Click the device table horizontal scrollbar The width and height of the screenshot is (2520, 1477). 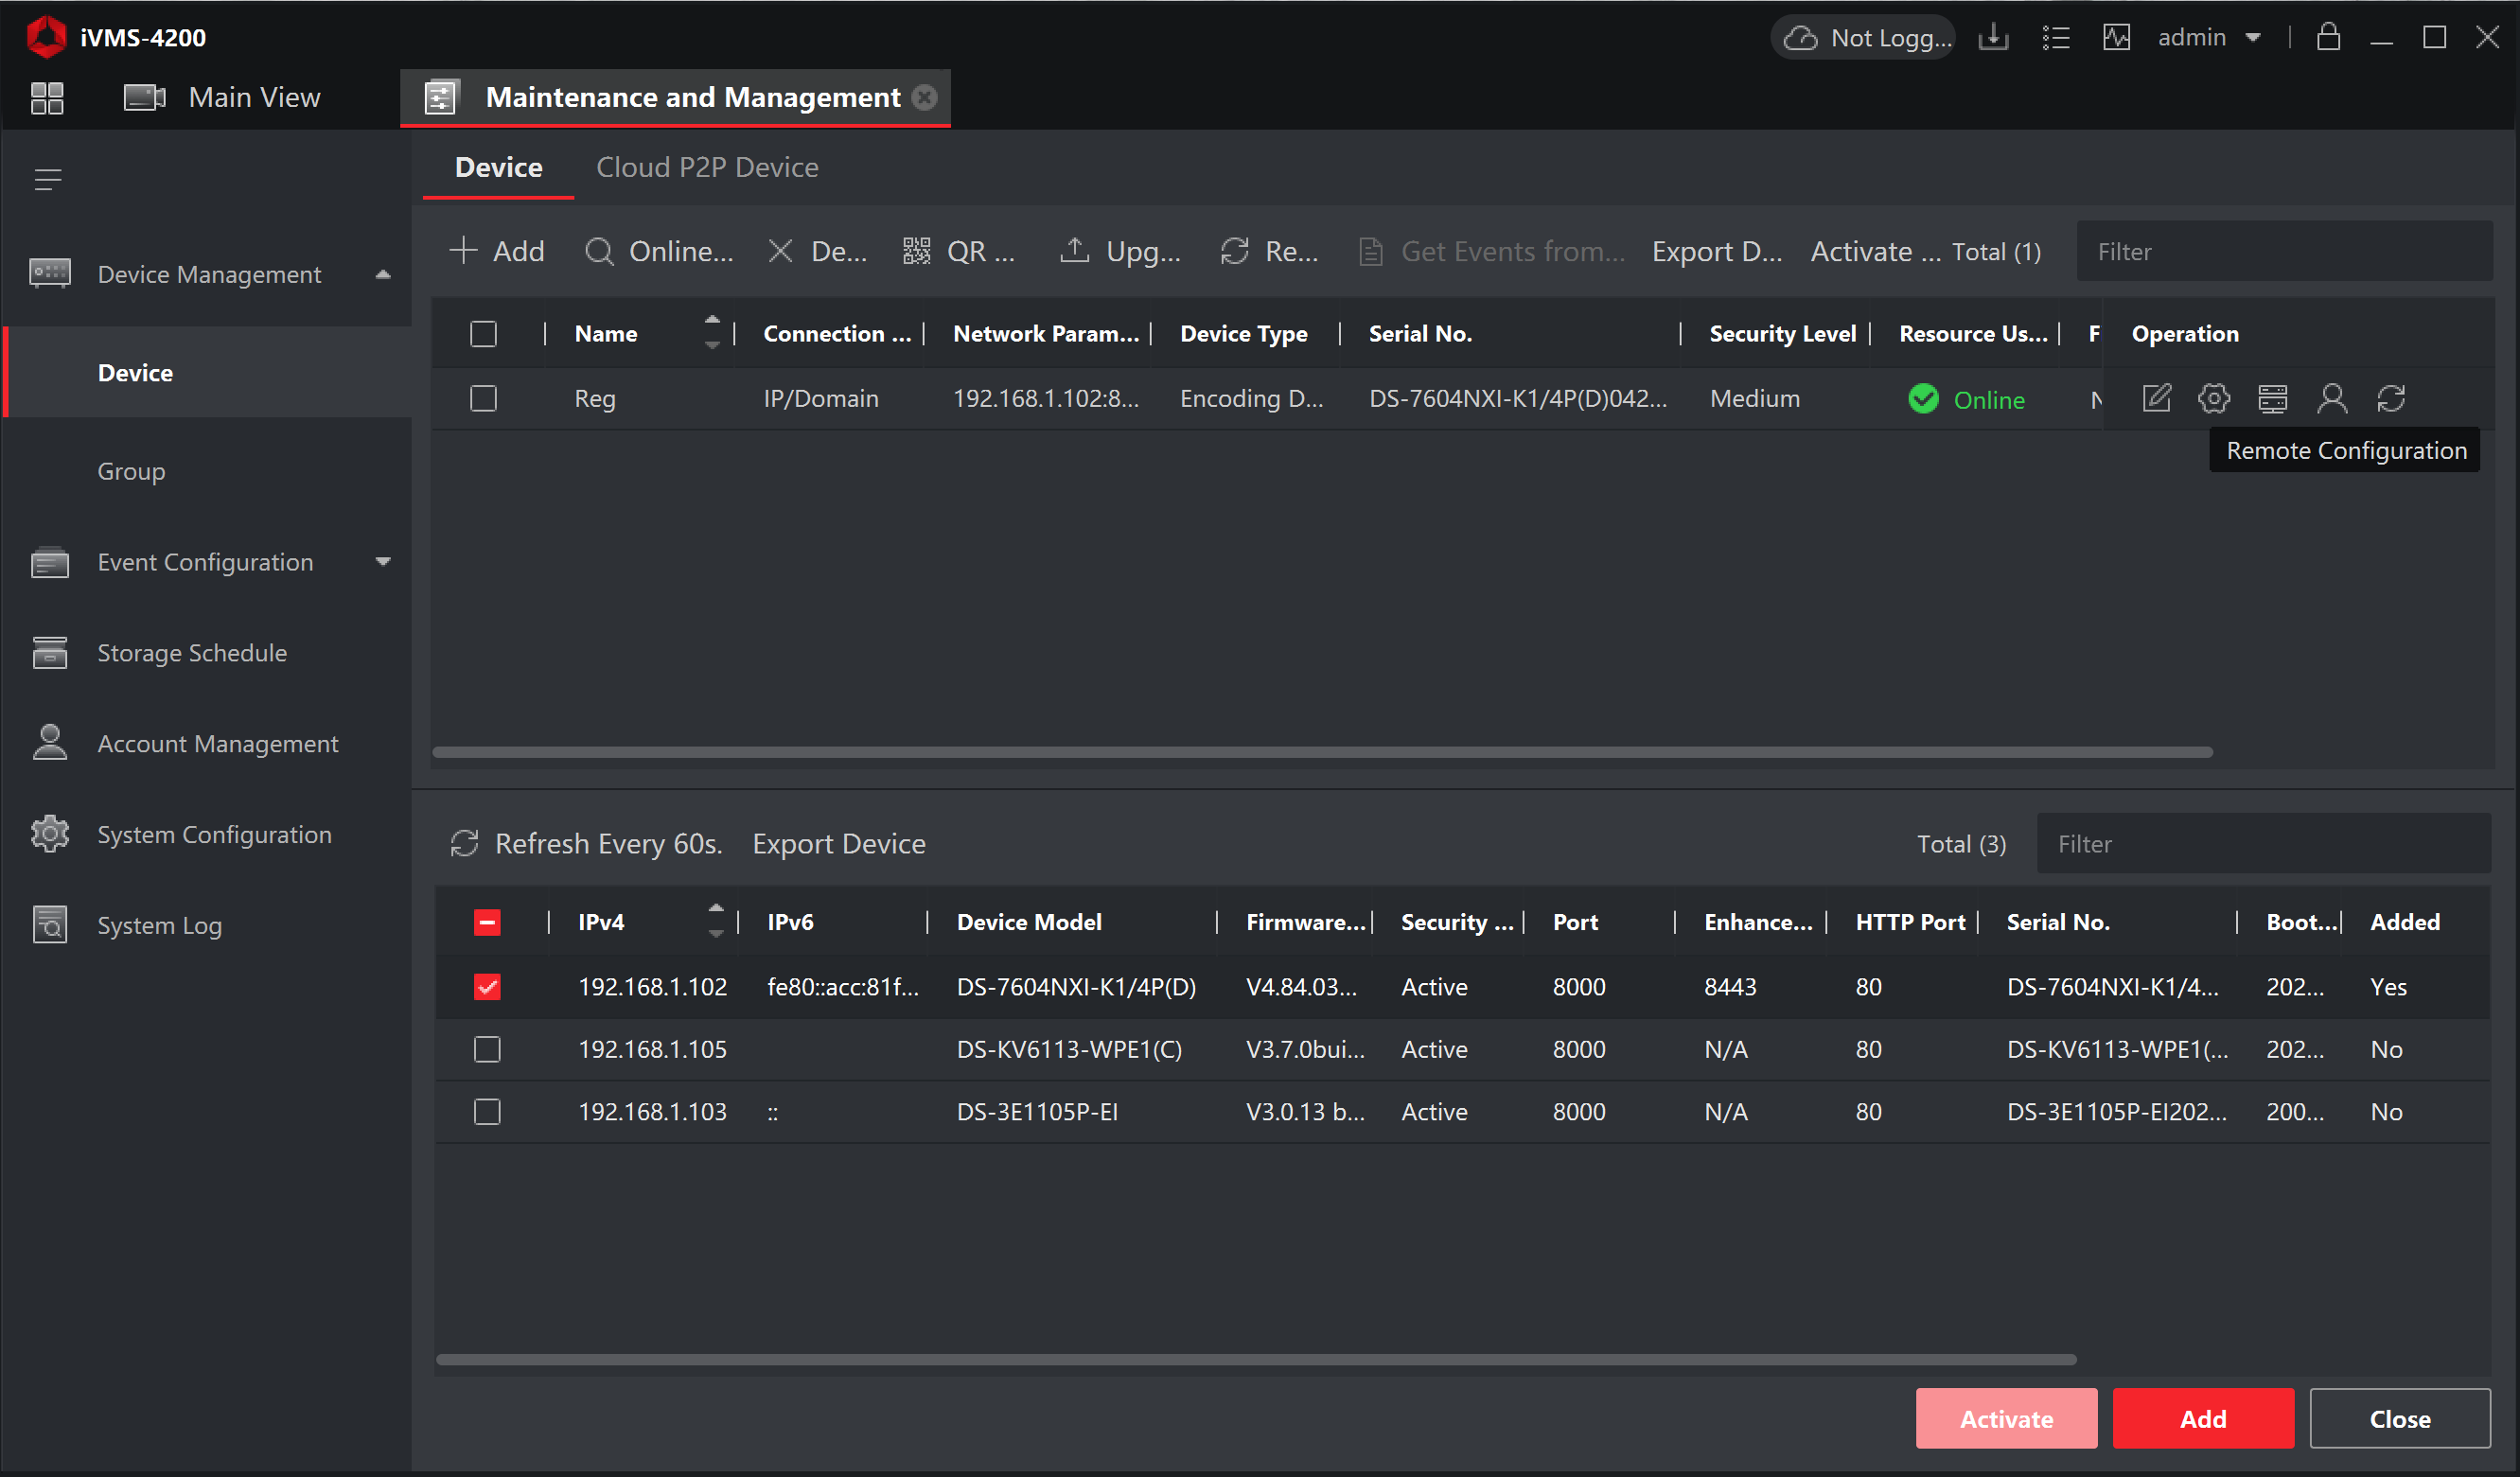tap(1322, 752)
